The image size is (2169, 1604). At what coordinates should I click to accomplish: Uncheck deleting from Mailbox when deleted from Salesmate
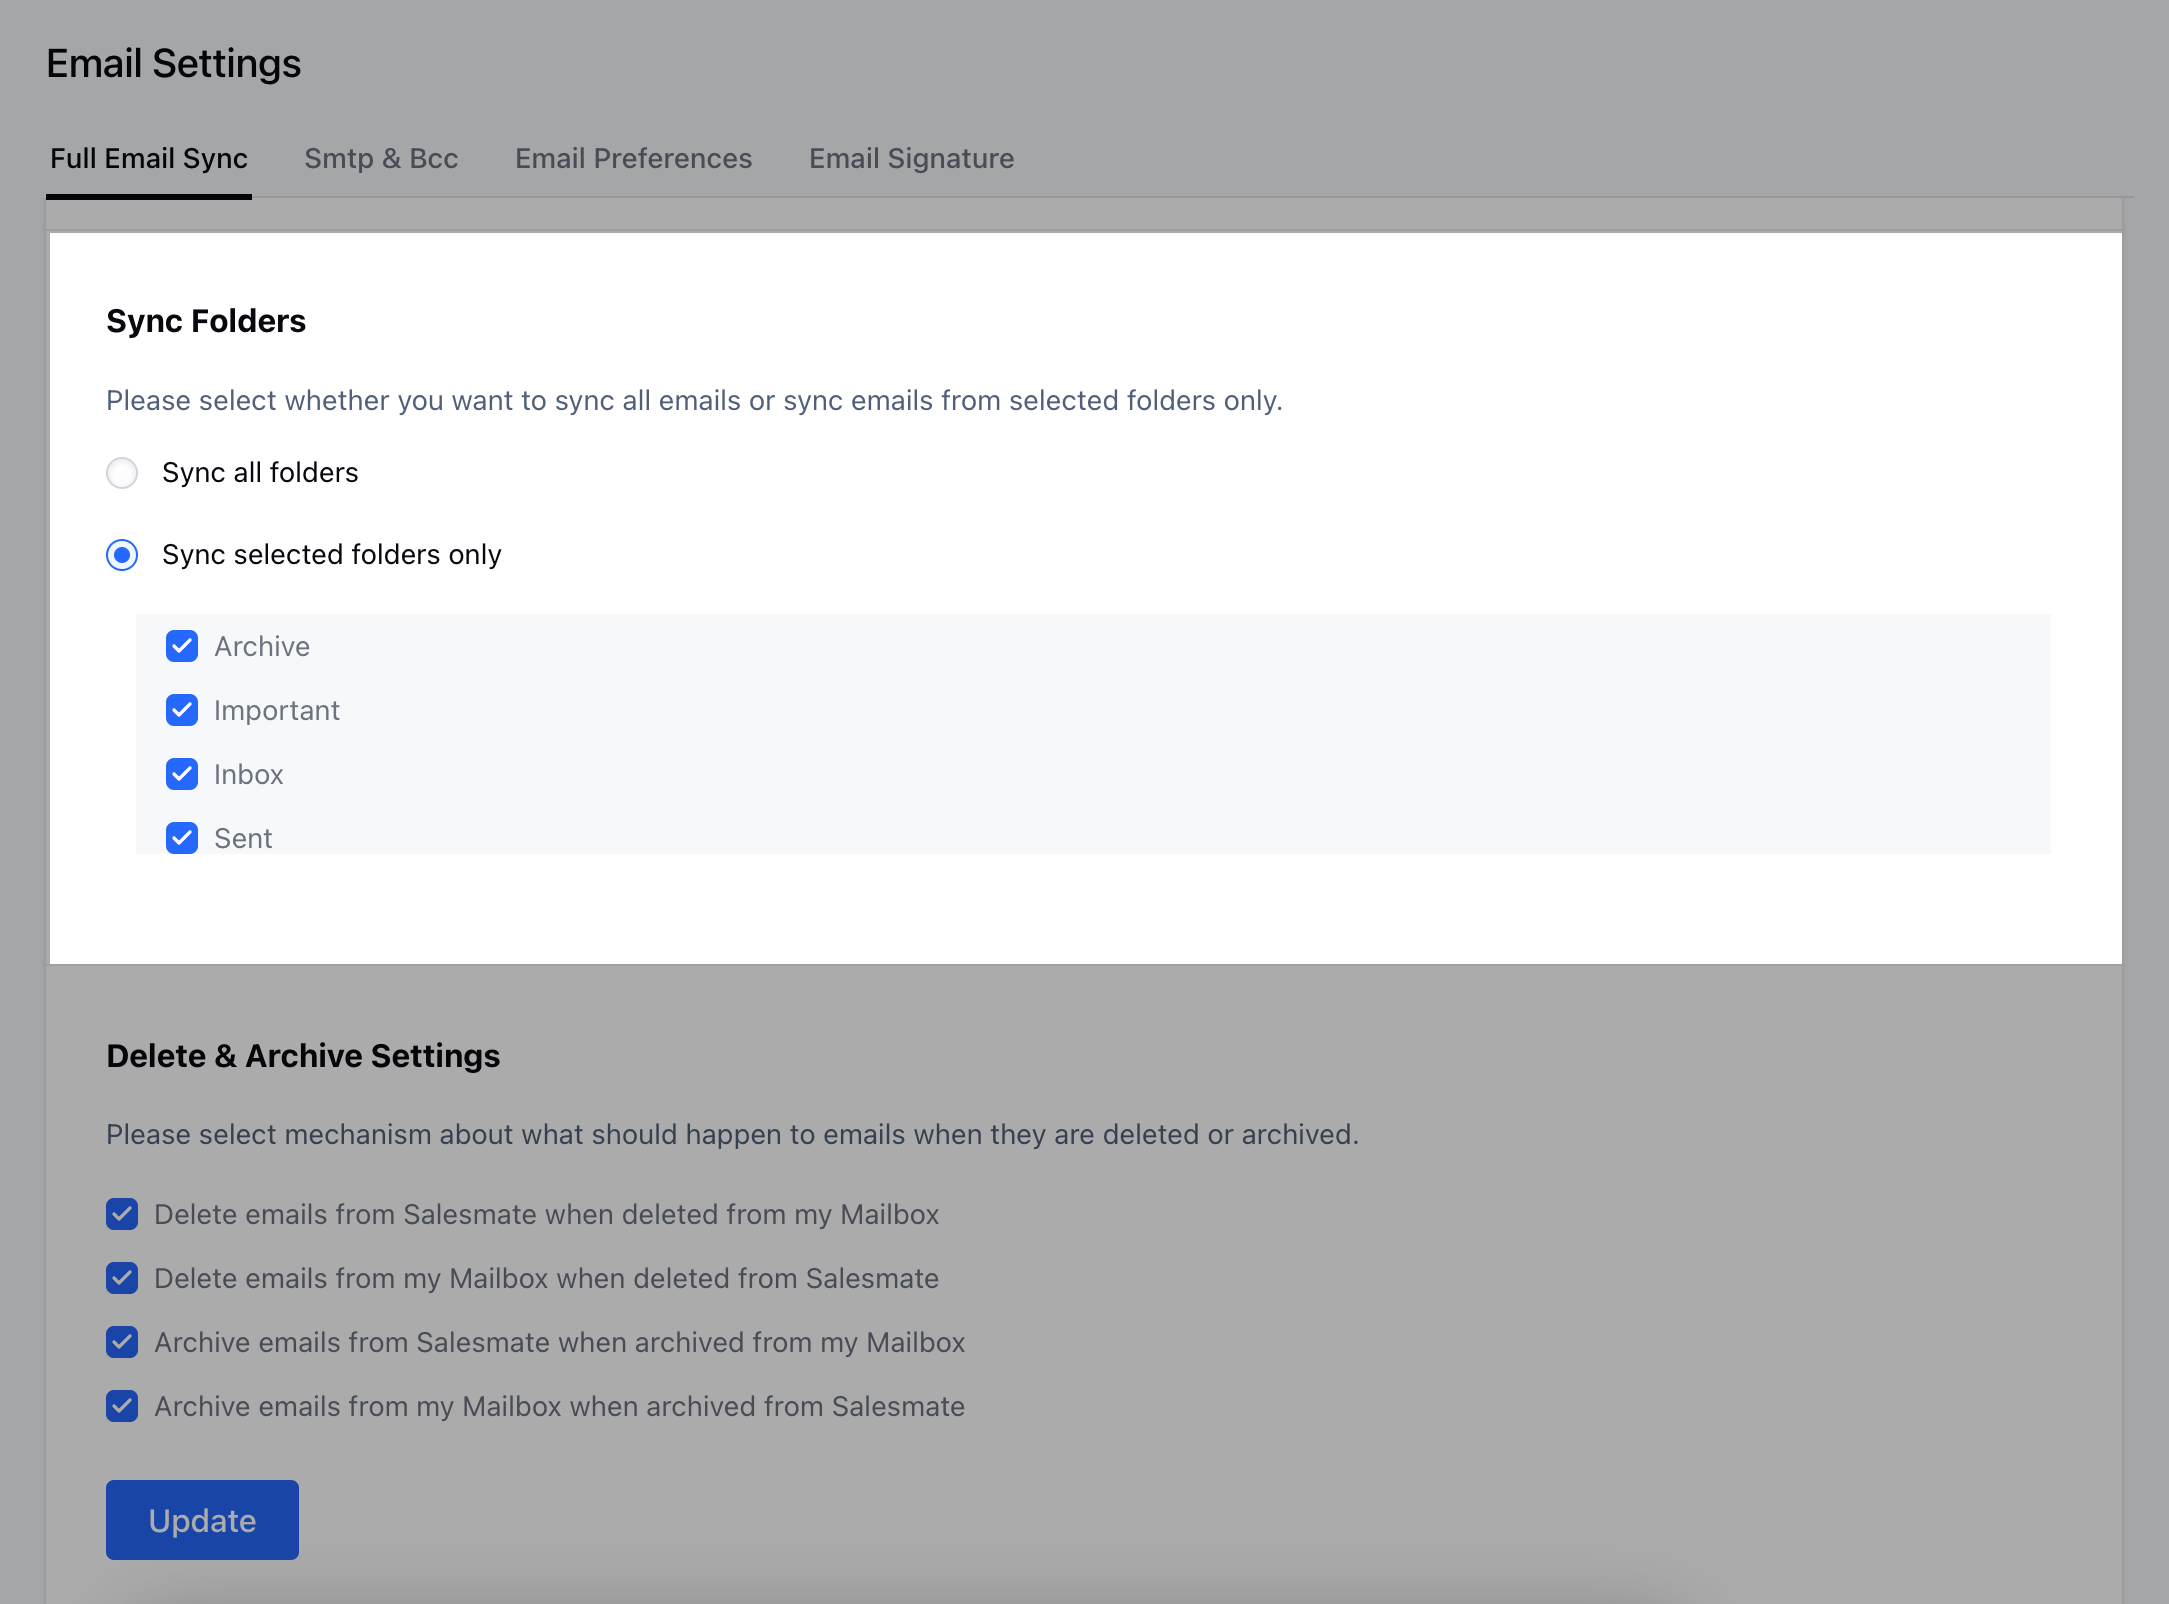coord(122,1279)
